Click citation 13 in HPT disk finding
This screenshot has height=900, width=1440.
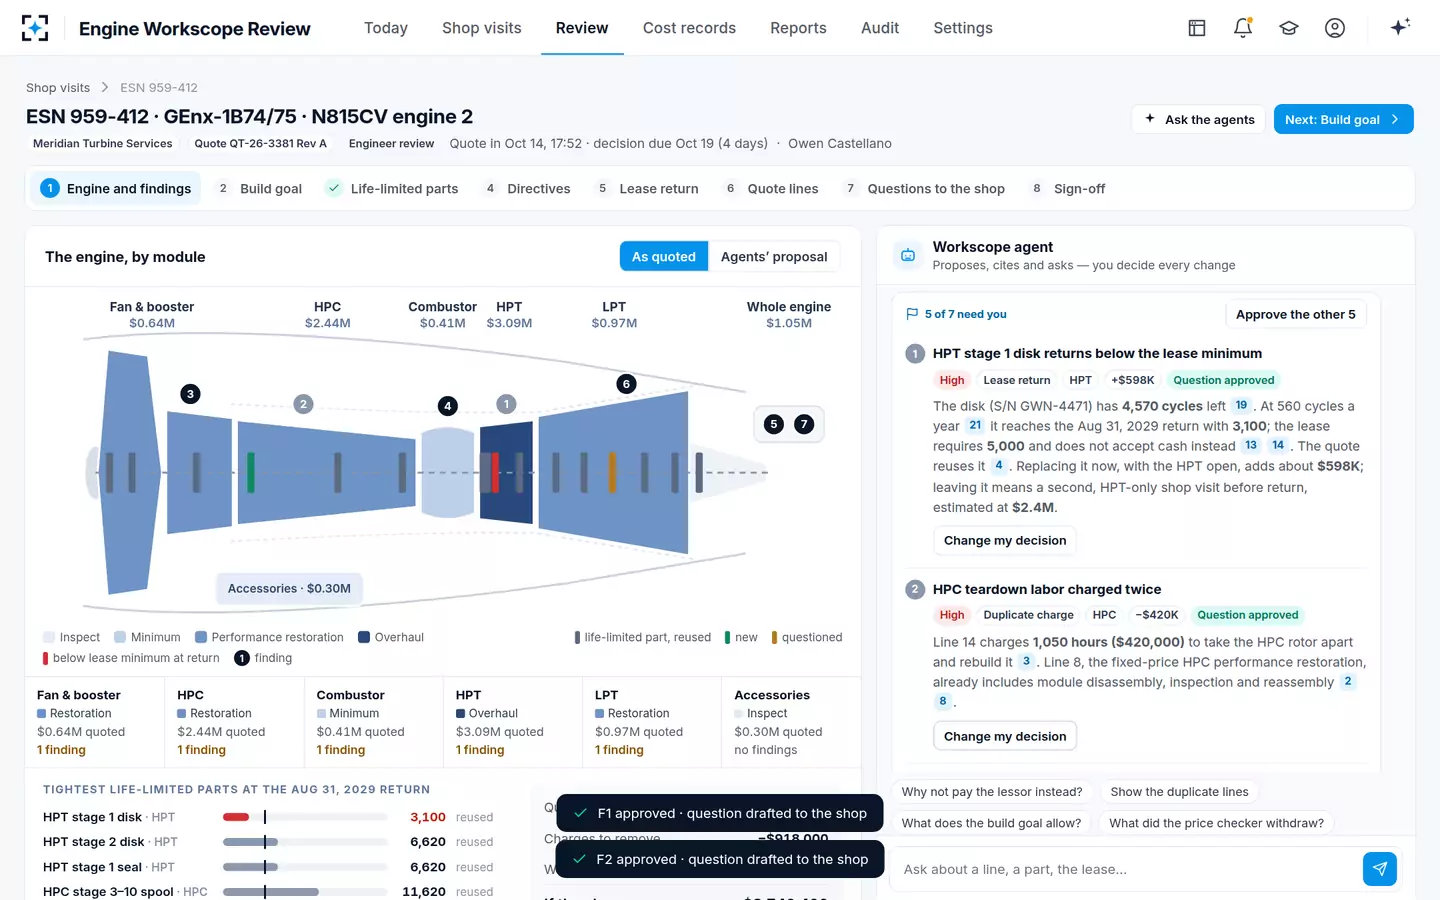pyautogui.click(x=1251, y=445)
